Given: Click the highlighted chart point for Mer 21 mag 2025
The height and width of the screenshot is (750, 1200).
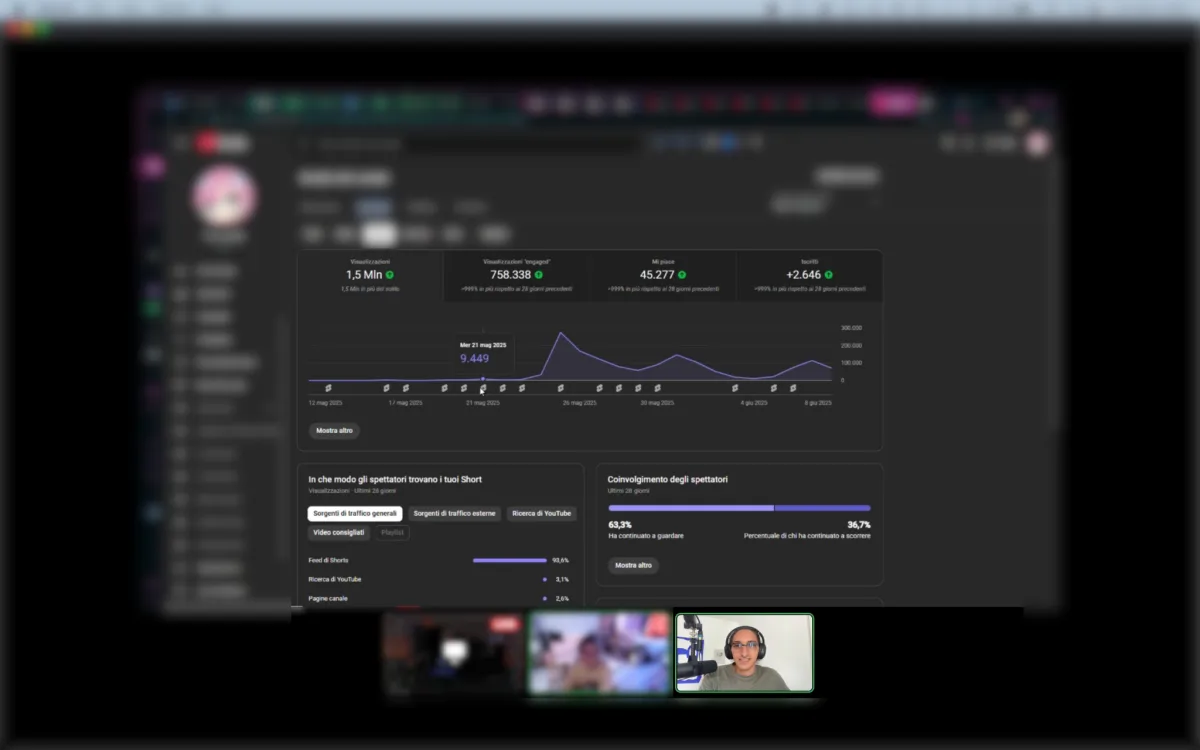Looking at the screenshot, I should [483, 378].
